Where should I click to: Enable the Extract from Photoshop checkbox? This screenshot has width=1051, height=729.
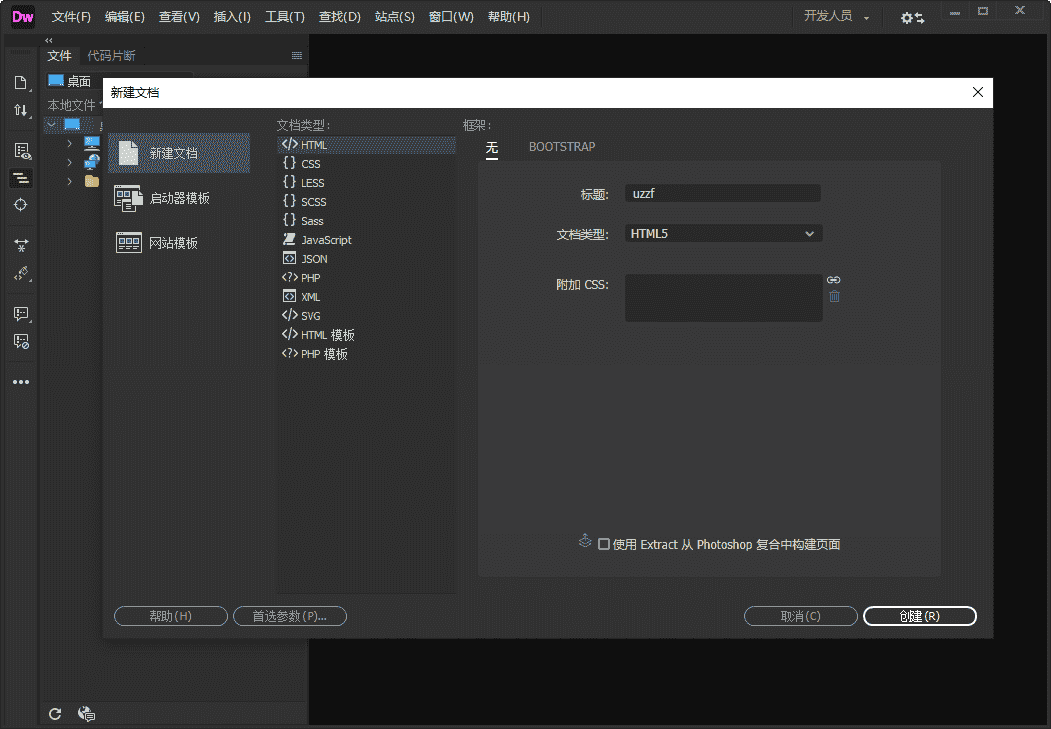pyautogui.click(x=603, y=545)
